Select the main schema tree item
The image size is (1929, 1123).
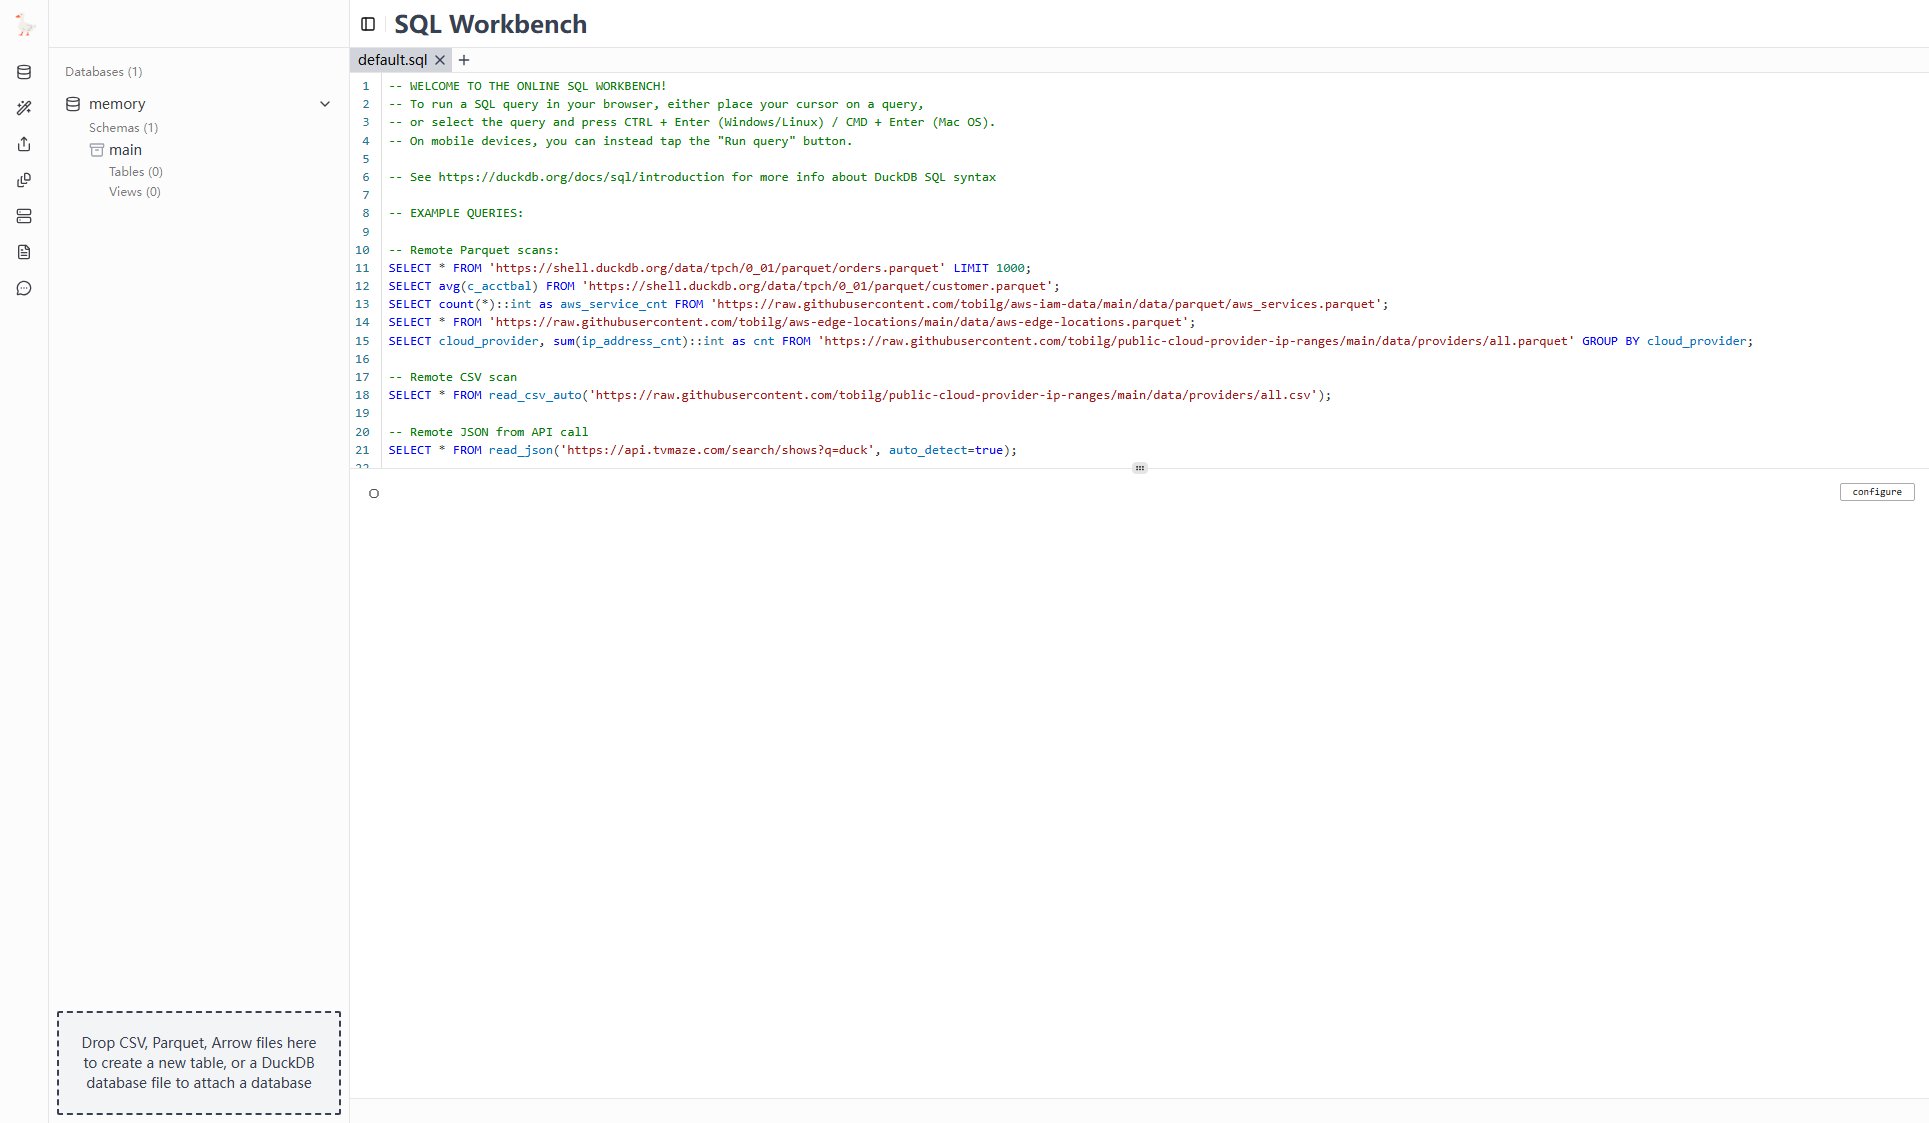pyautogui.click(x=125, y=150)
